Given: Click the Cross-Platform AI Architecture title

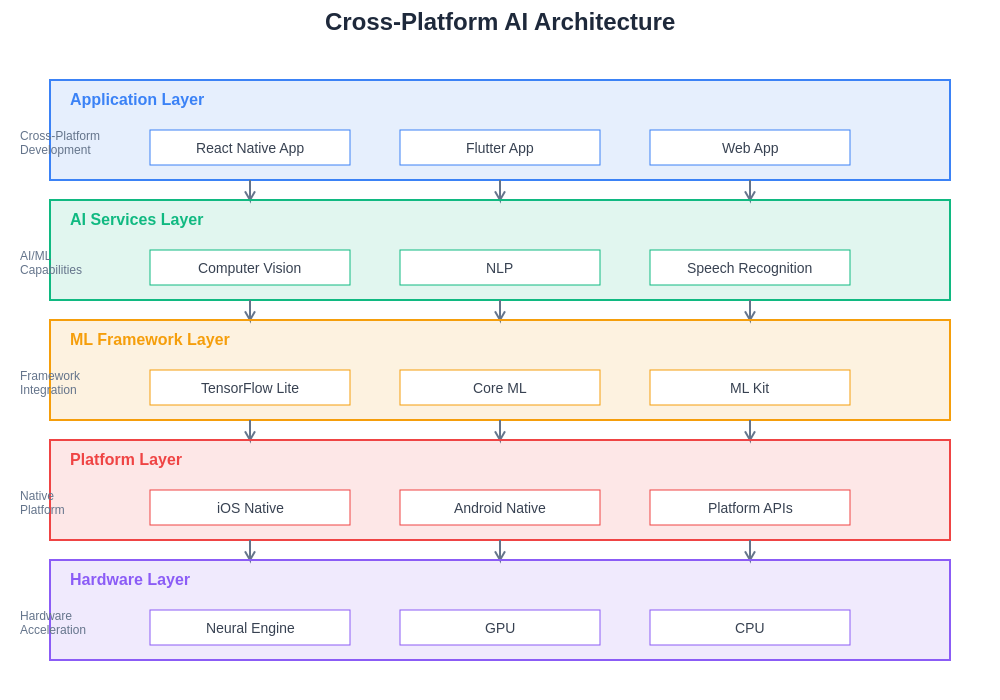Looking at the screenshot, I should tap(500, 22).
